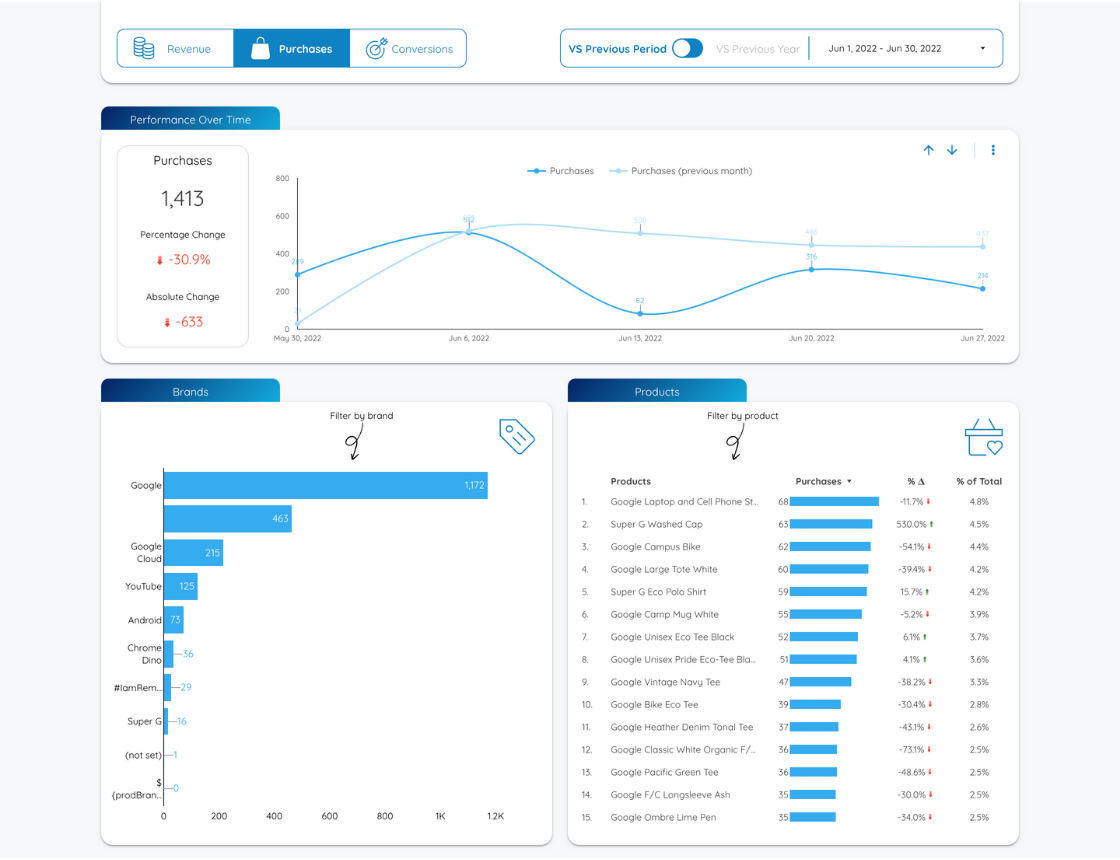Viewport: 1120px width, 860px height.
Task: Click the Purchases shopping bag icon
Action: (260, 48)
